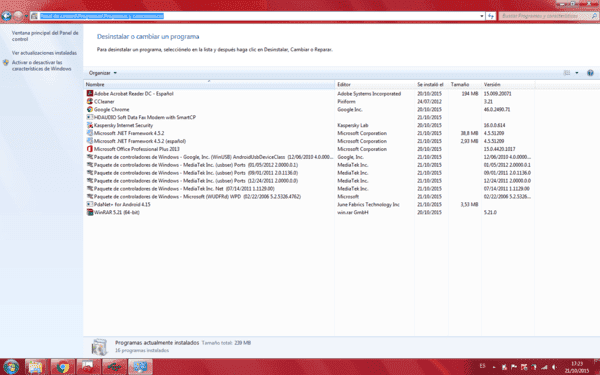This screenshot has height=375, width=600.
Task: Click the Control Panel taskbar button
Action: [x=140, y=367]
